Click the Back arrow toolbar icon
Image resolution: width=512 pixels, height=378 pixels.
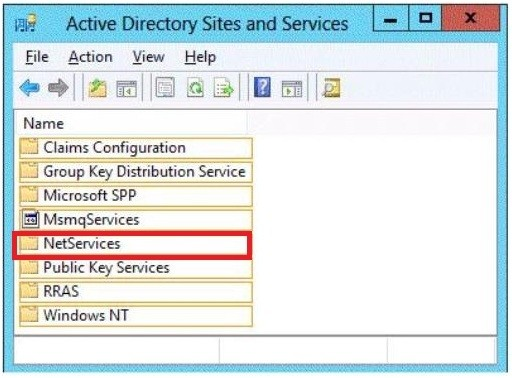pyautogui.click(x=30, y=88)
